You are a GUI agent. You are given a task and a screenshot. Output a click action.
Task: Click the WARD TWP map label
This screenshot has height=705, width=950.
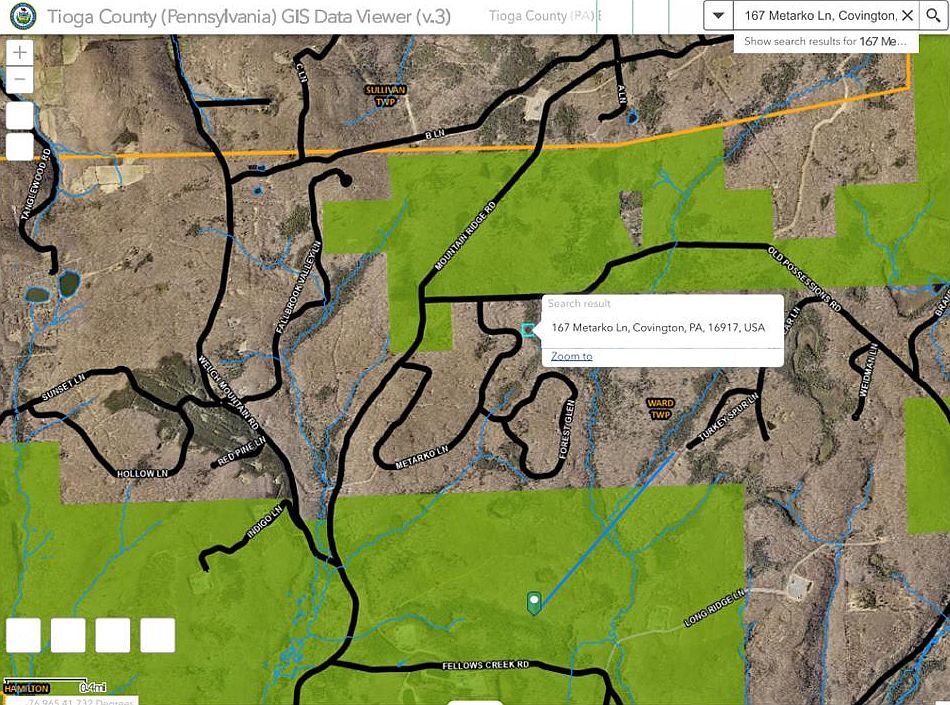pos(660,408)
